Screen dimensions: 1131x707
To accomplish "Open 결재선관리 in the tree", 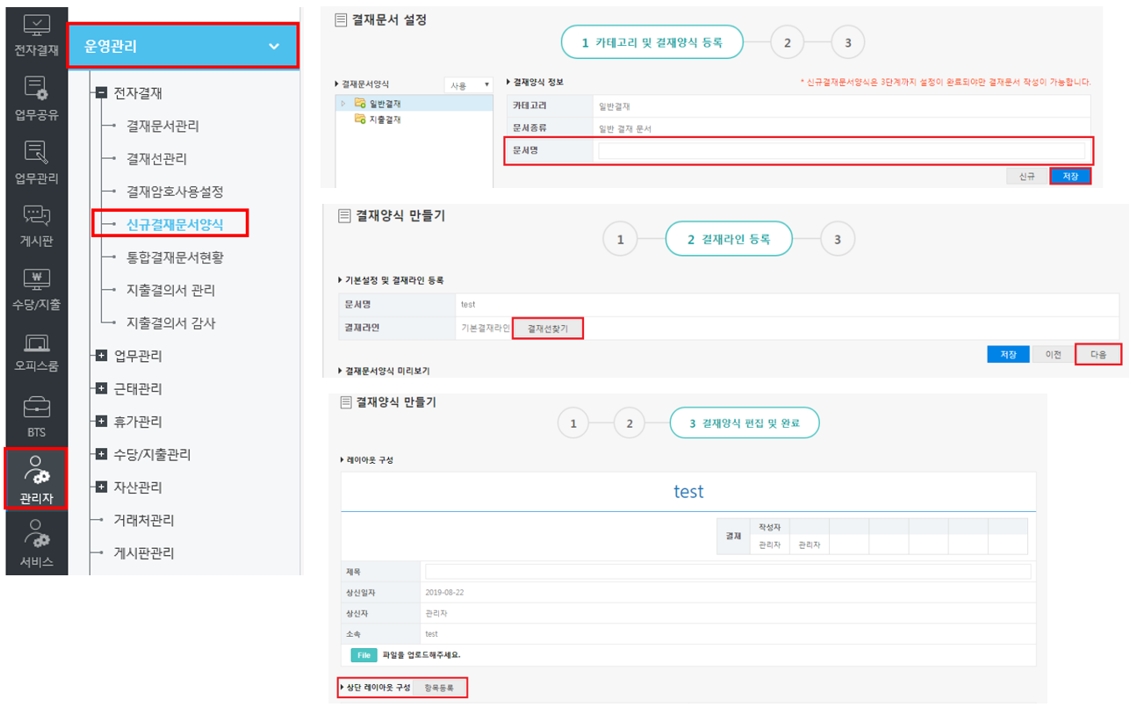I will [157, 158].
